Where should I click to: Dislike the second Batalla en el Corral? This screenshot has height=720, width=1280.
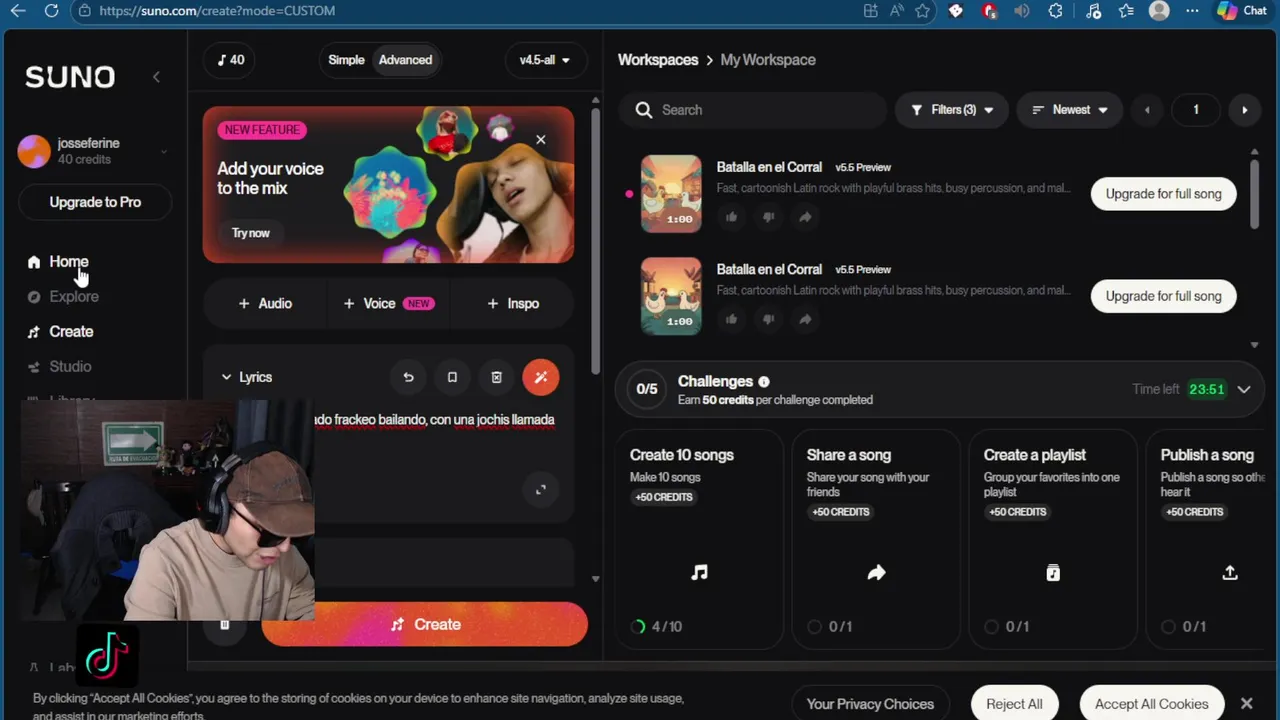768,319
